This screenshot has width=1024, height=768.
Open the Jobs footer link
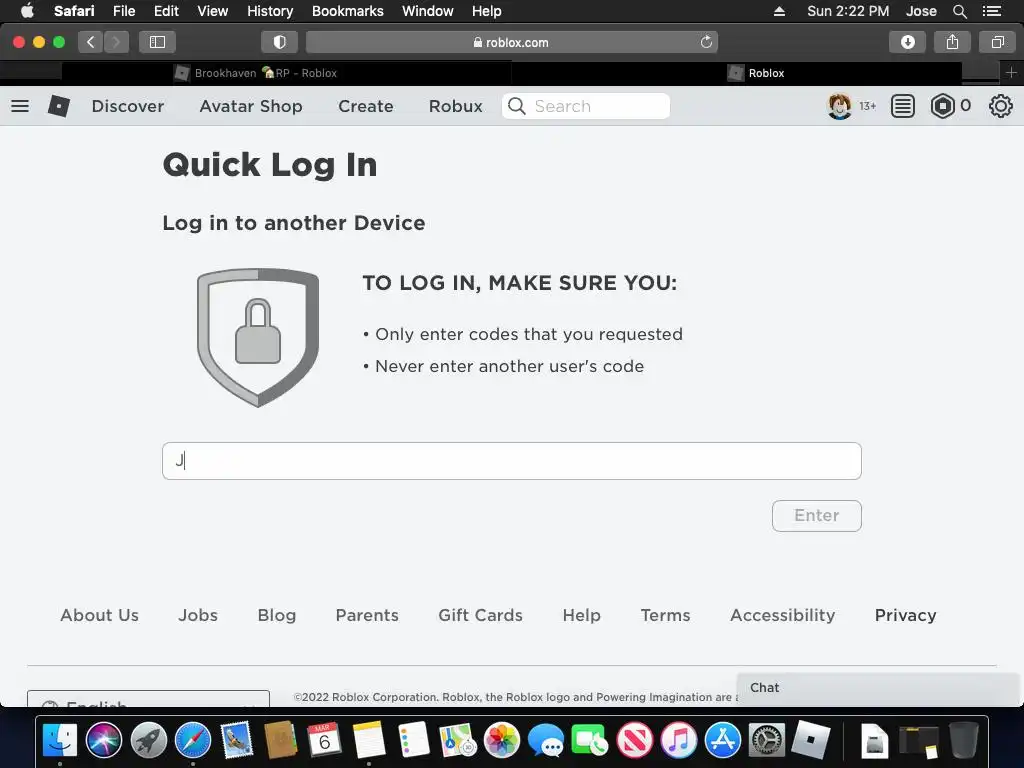[x=198, y=615]
